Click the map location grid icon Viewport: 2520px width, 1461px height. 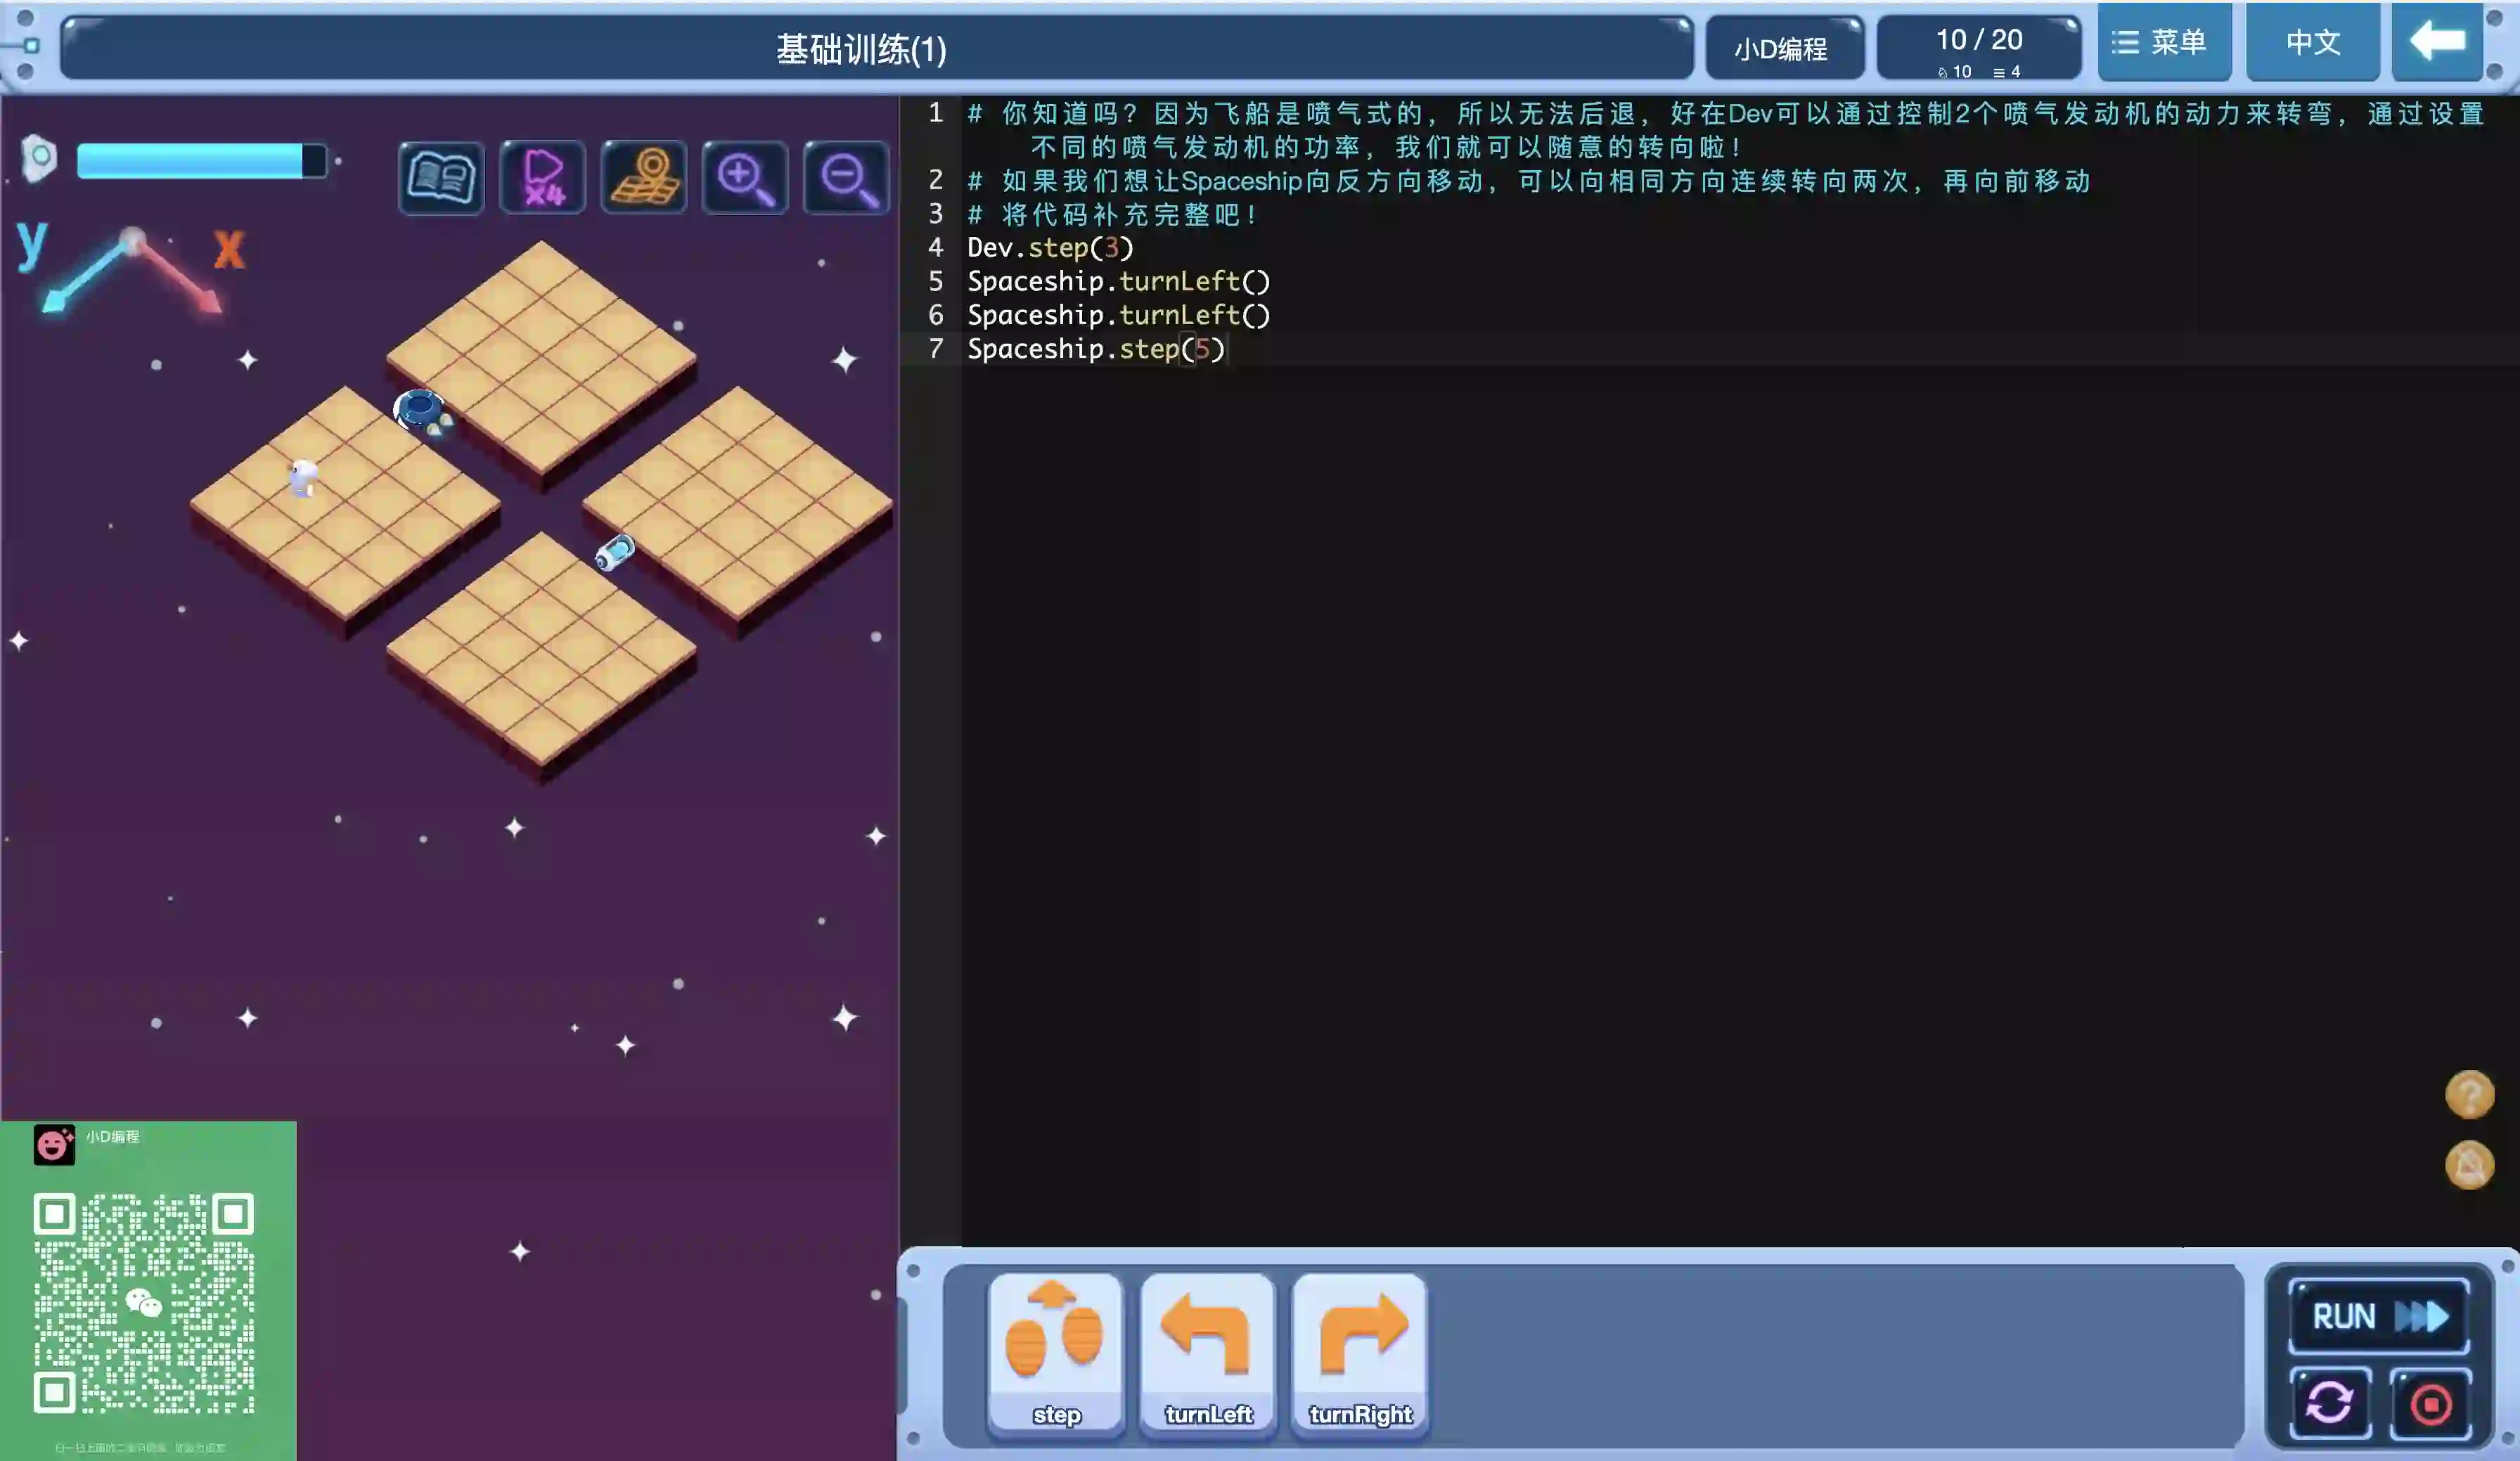point(644,178)
